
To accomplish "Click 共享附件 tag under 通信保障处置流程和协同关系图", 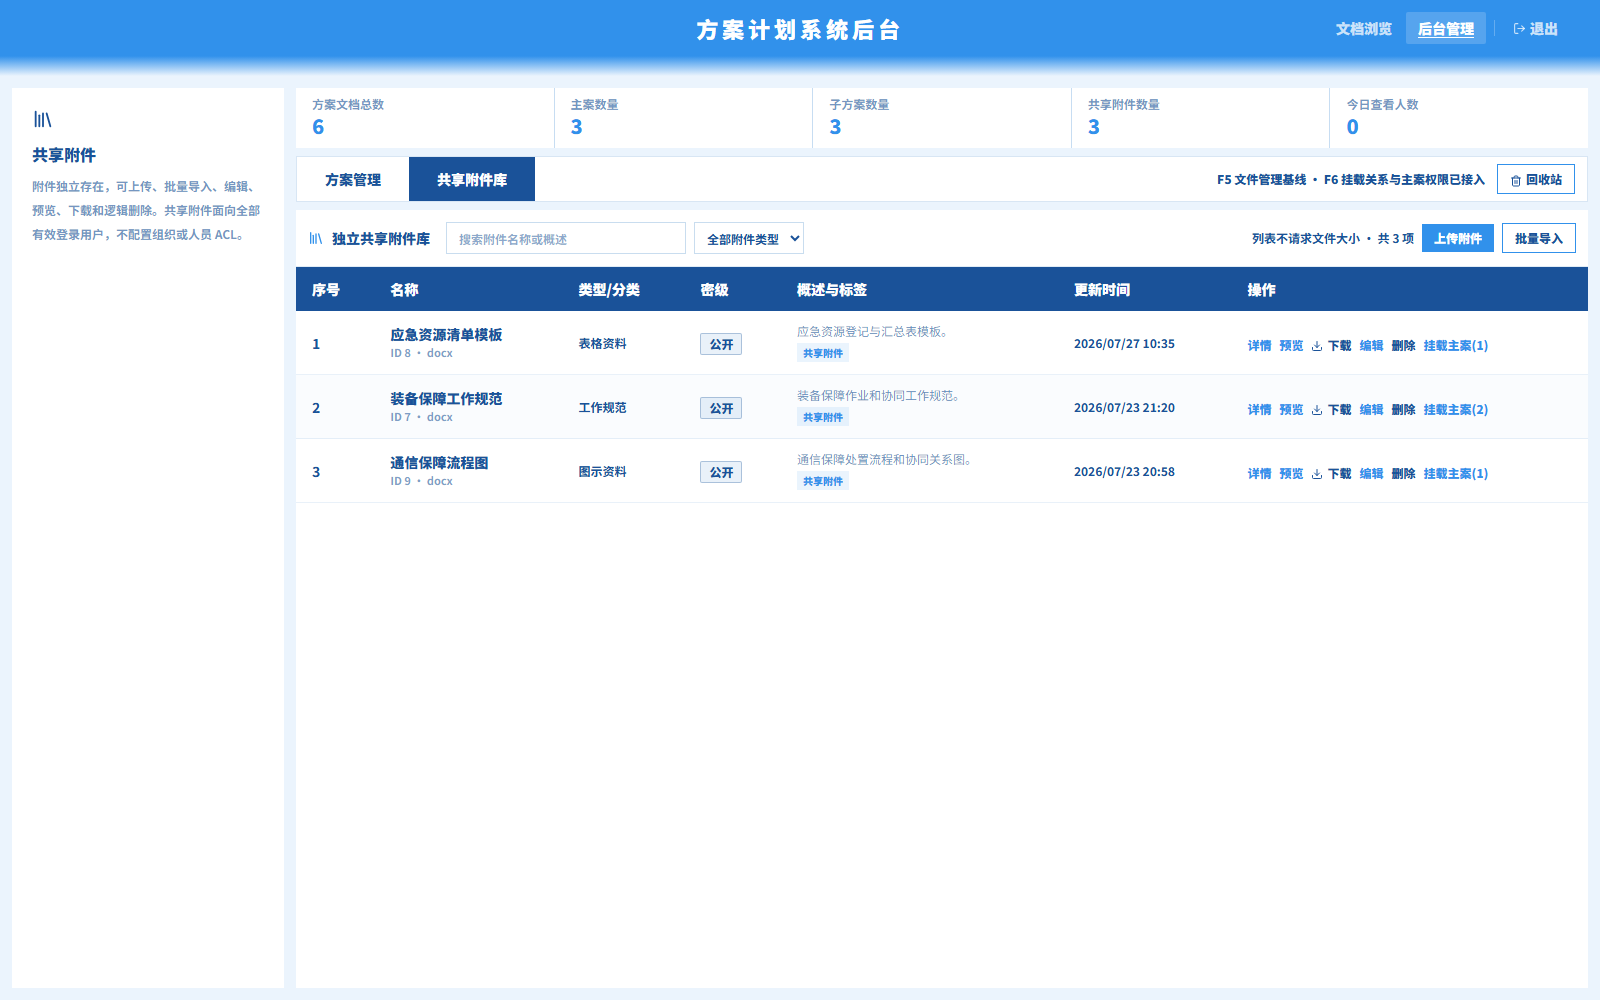I will 823,481.
